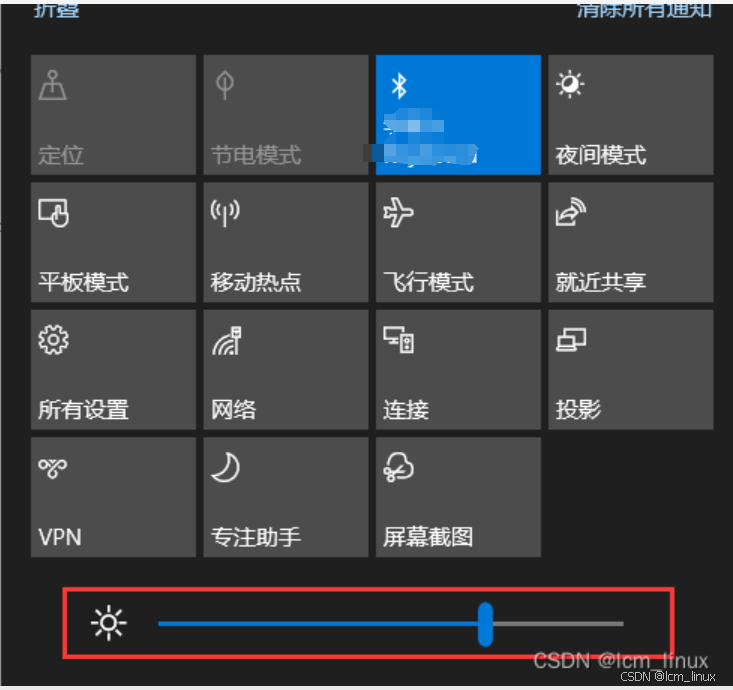Click 清除所有通知 clear all notifications link
This screenshot has height=690, width=733.
click(645, 9)
